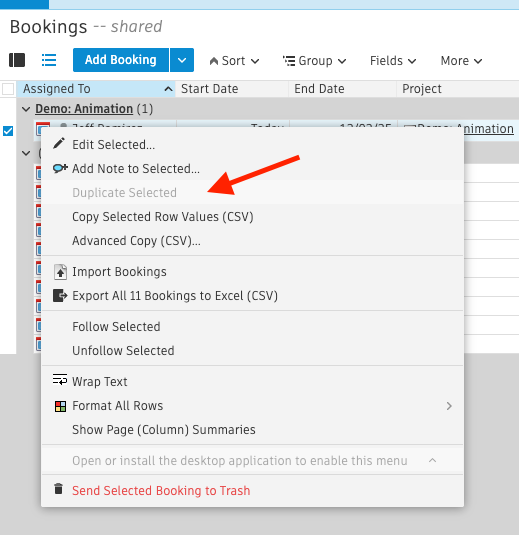
Task: Choose Edit Selected... from the menu
Action: click(x=252, y=144)
